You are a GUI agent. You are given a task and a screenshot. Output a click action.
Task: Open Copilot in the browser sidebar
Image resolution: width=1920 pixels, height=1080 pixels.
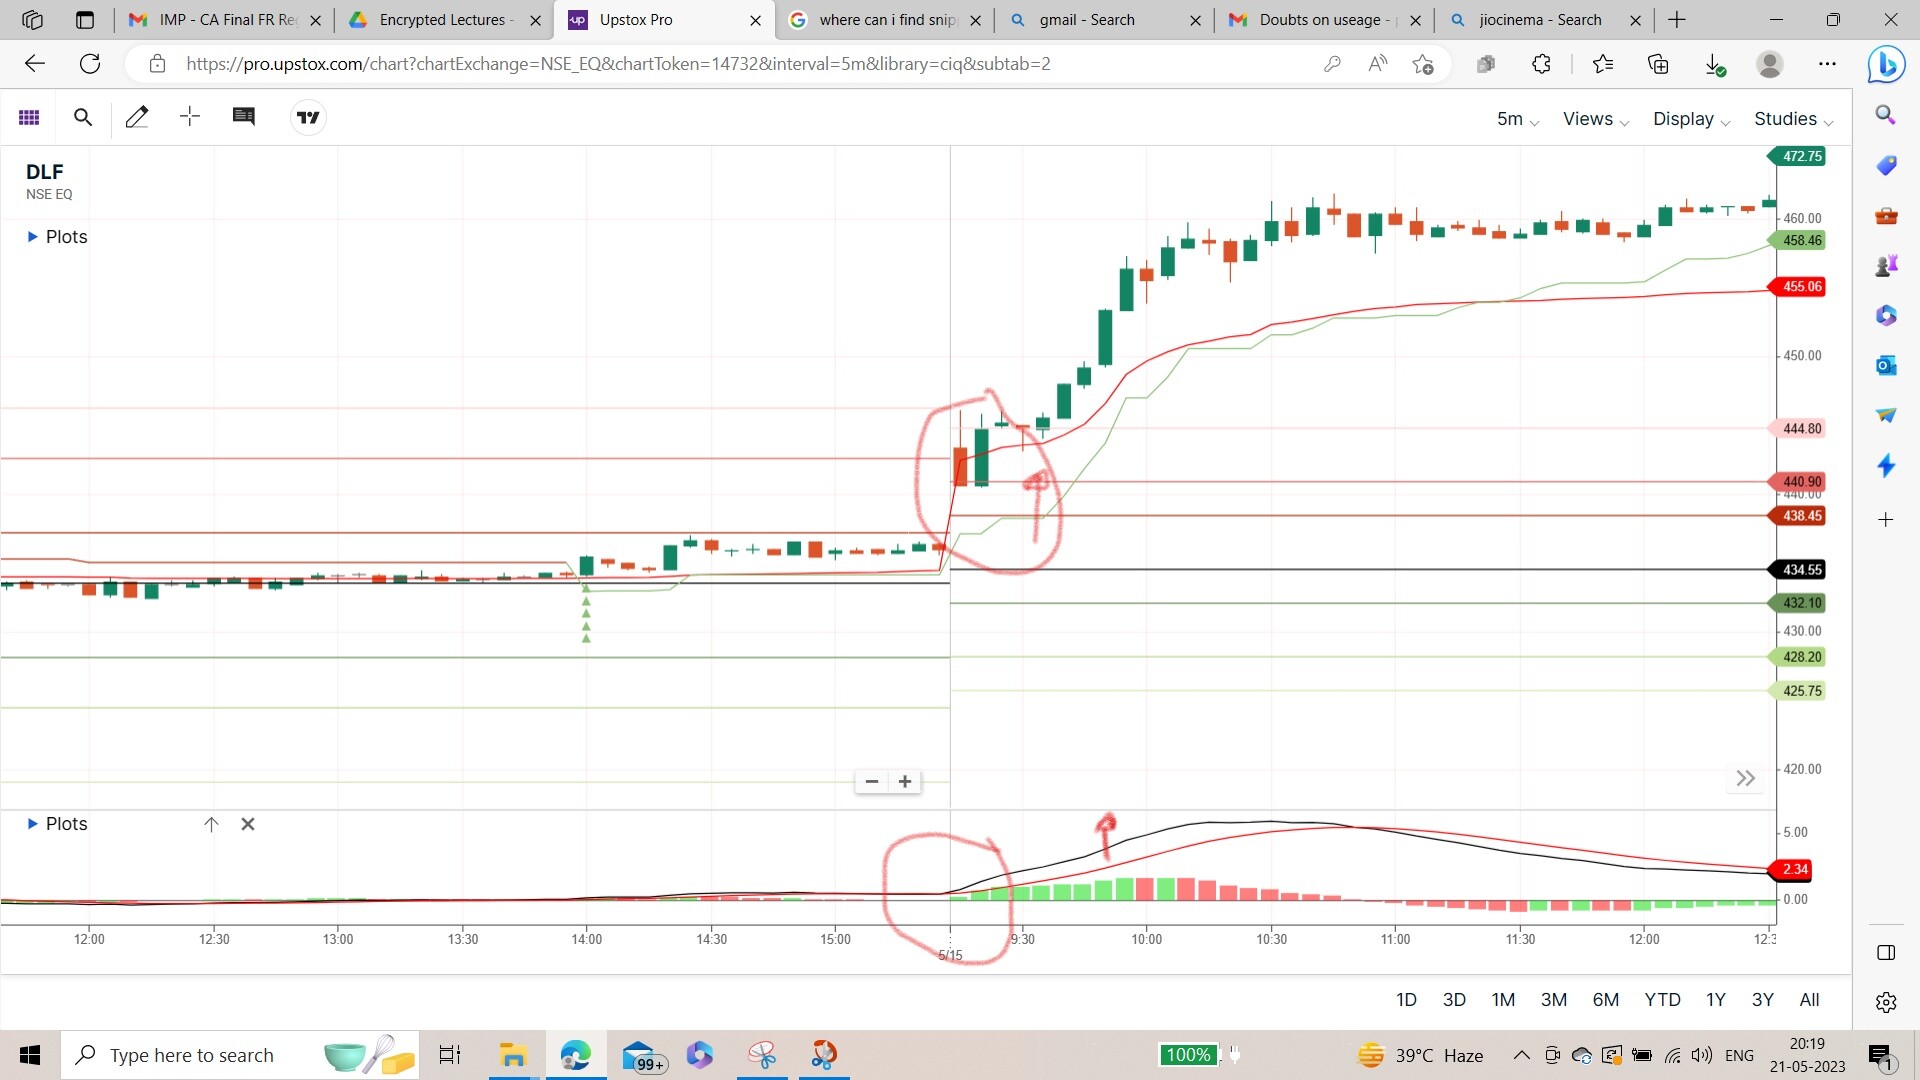tap(1886, 64)
